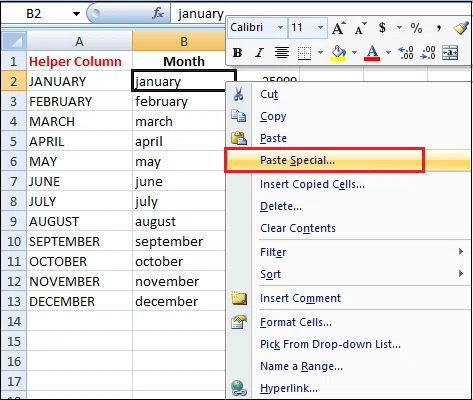473x400 pixels.
Task: Select cell containing lowercase march
Action: (x=179, y=121)
